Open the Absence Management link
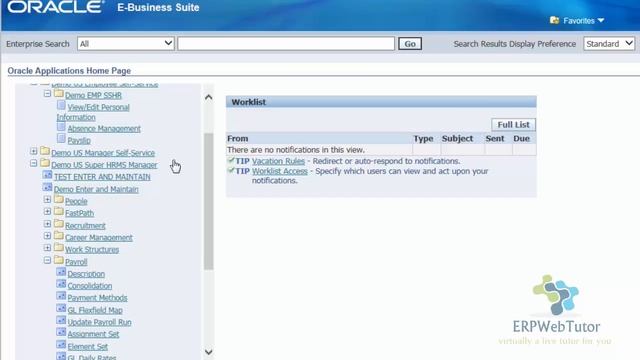This screenshot has height=360, width=640. (x=104, y=129)
